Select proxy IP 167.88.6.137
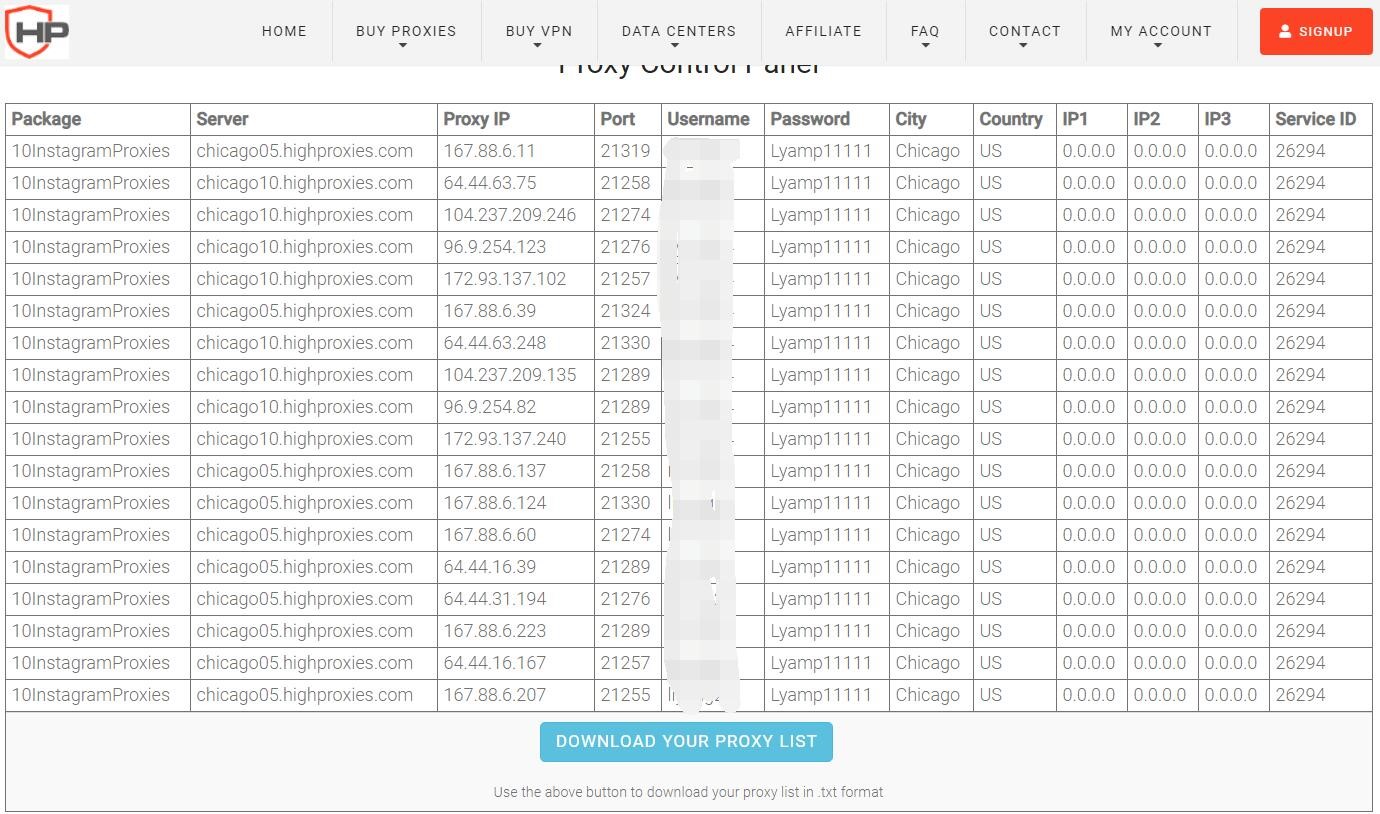This screenshot has height=814, width=1380. (495, 471)
